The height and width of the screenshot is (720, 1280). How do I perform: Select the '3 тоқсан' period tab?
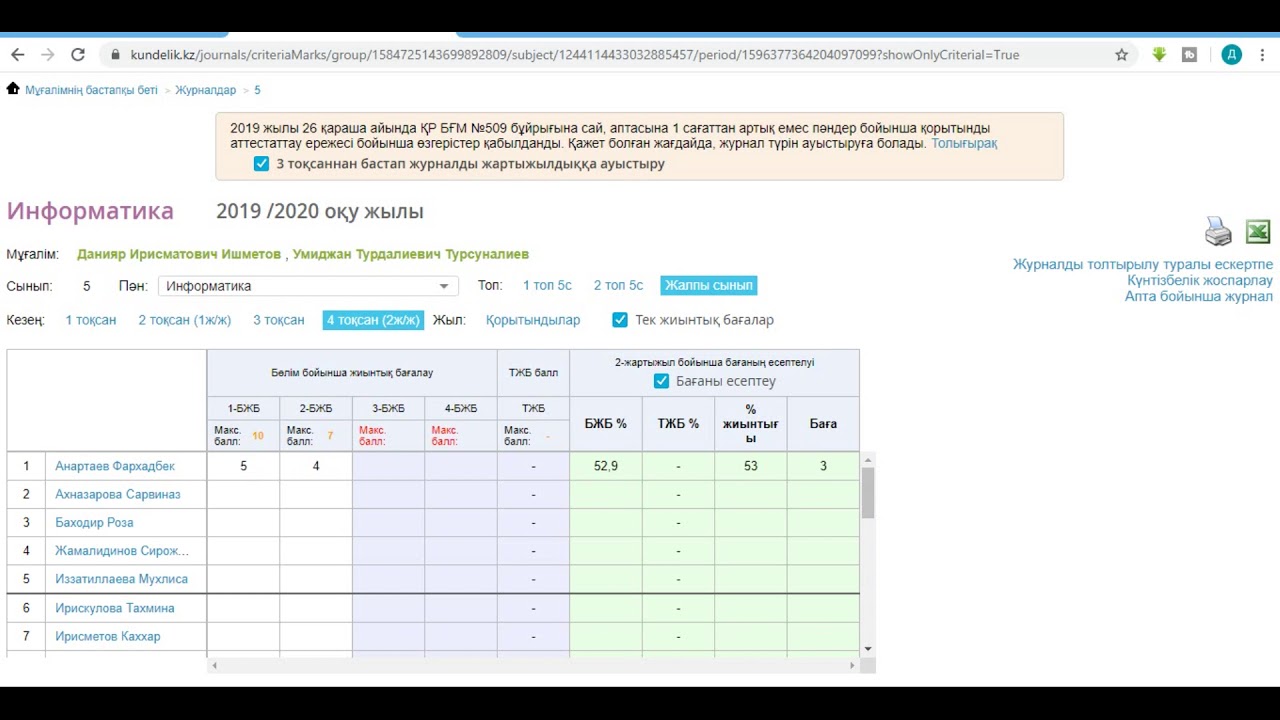click(279, 320)
